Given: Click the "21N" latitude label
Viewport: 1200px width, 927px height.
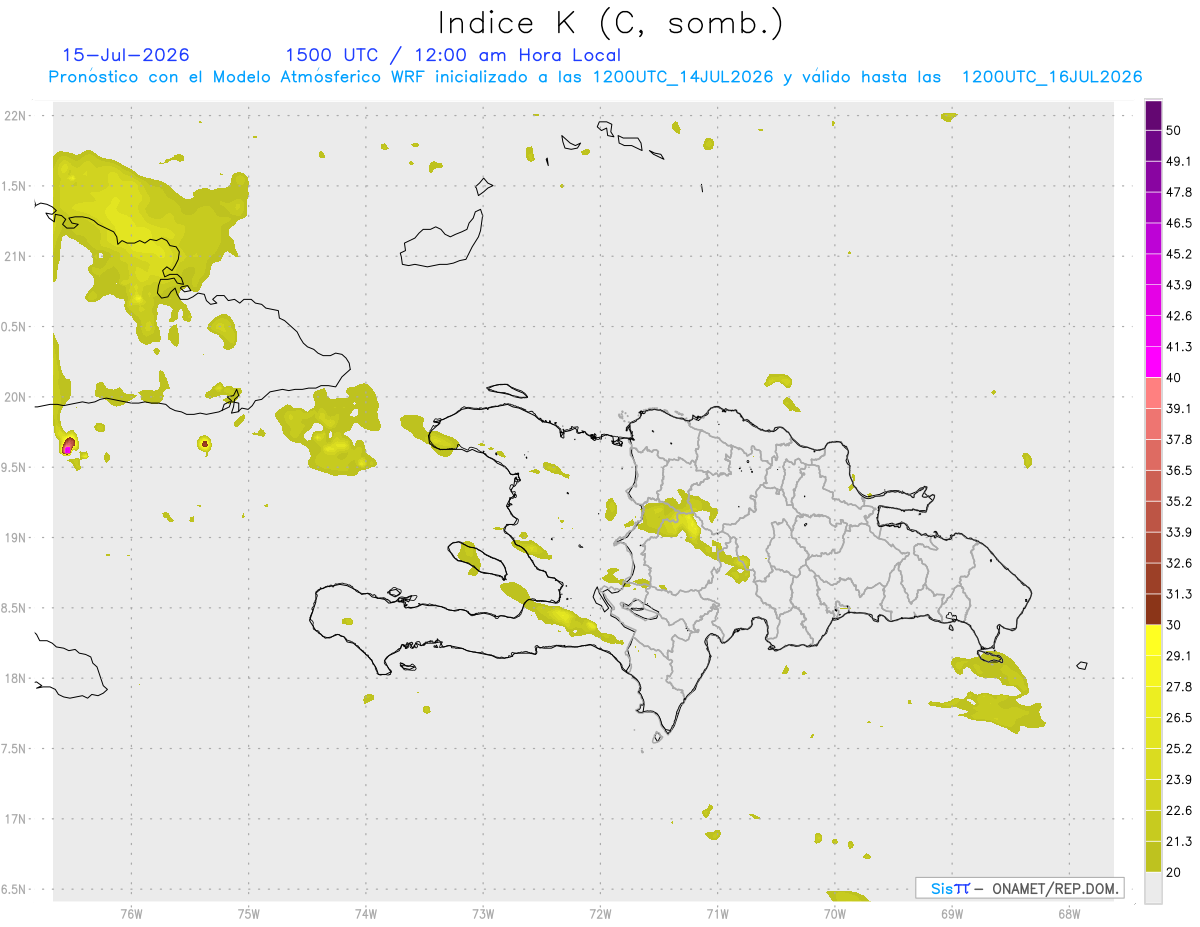Looking at the screenshot, I should click(16, 256).
